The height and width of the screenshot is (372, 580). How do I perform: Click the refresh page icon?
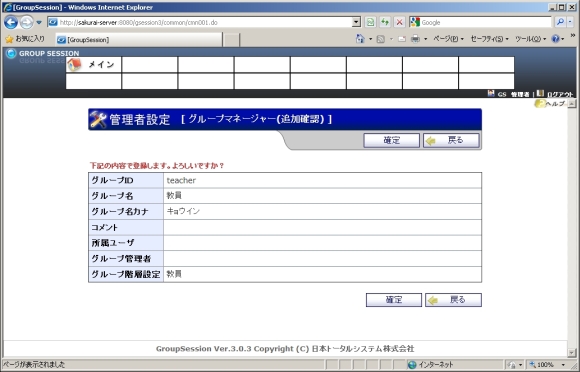point(385,22)
